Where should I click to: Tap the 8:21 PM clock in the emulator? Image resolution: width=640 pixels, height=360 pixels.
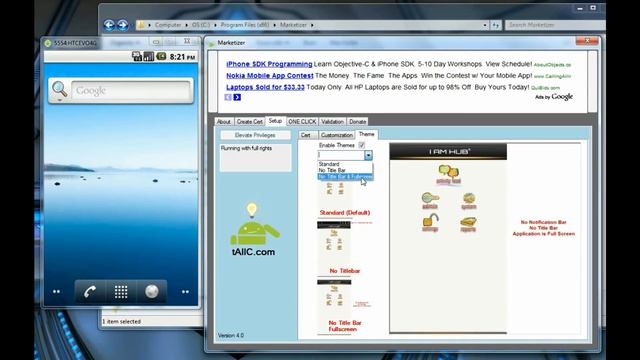point(182,57)
